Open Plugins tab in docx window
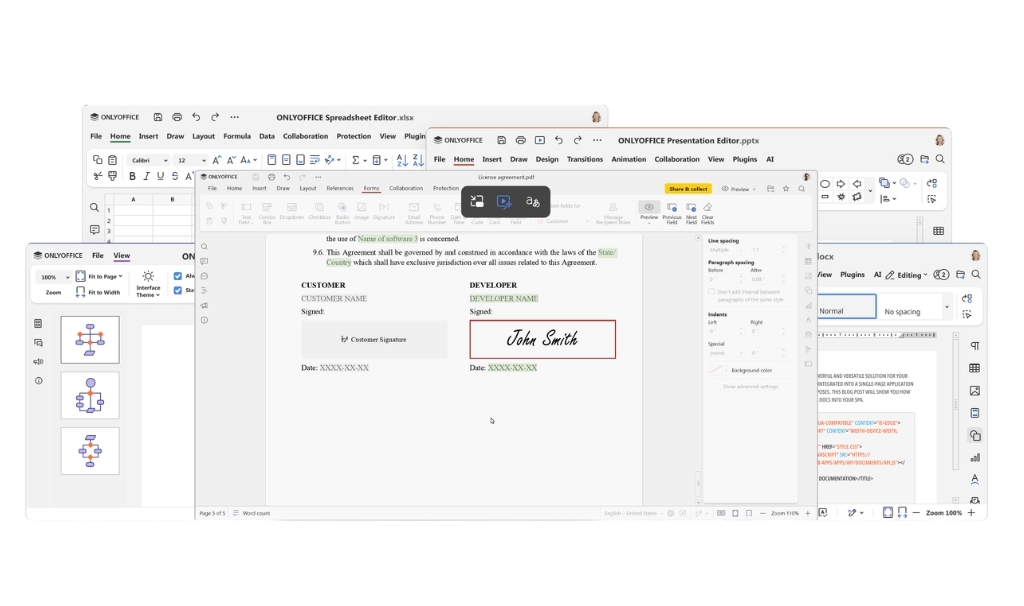 point(852,274)
